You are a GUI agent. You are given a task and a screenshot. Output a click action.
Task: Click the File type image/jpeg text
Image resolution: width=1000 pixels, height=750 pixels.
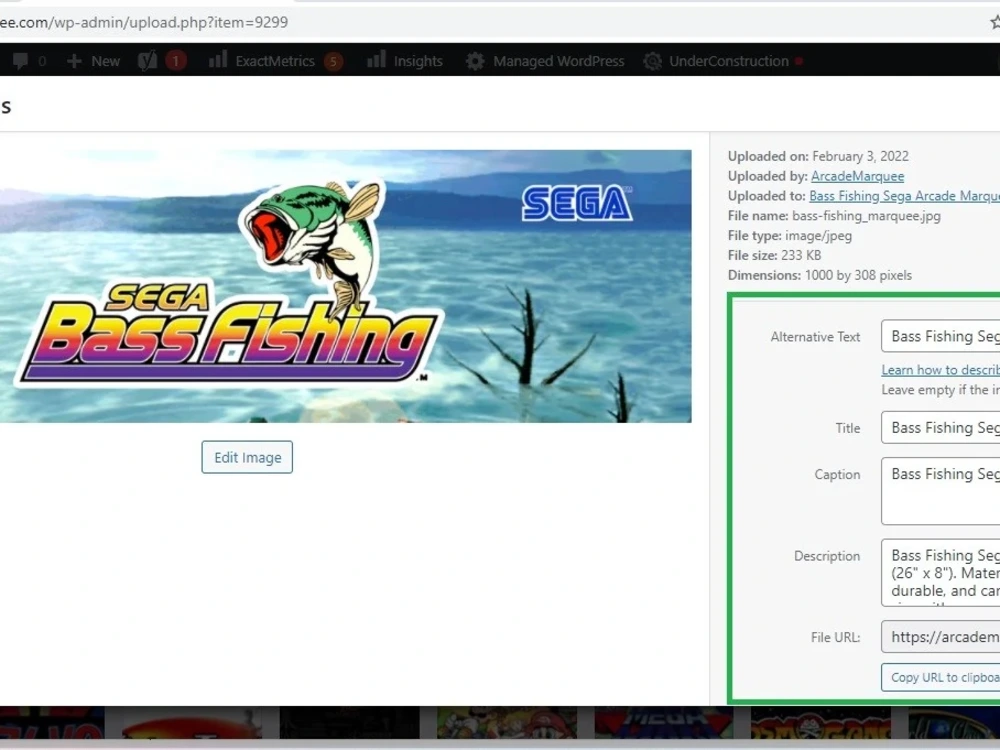790,235
